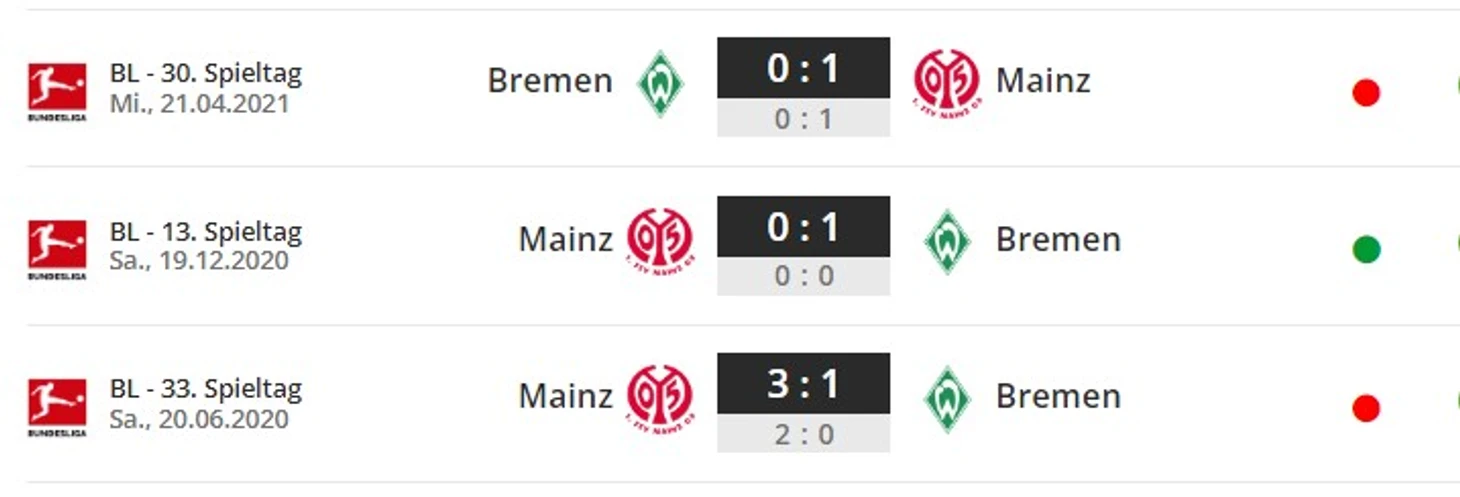Click green result dot for 13. Spieltag

click(1365, 250)
